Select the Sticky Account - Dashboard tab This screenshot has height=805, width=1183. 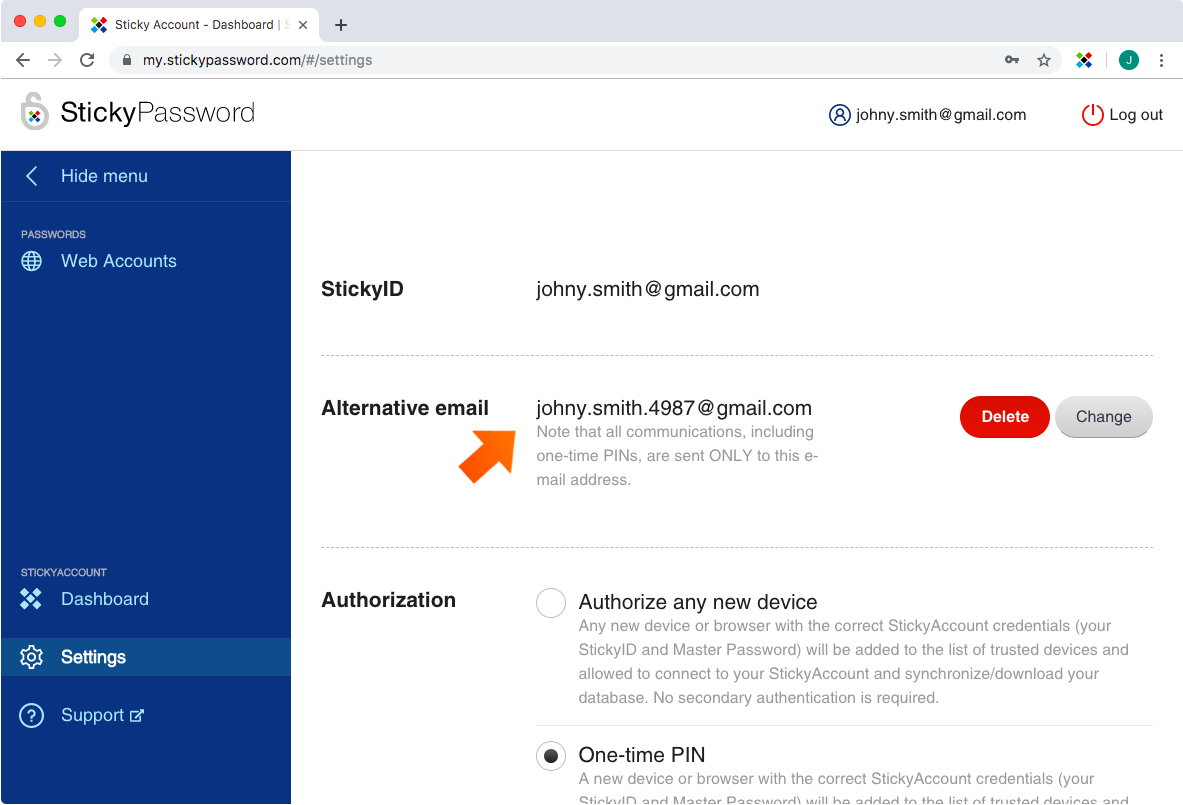[198, 25]
